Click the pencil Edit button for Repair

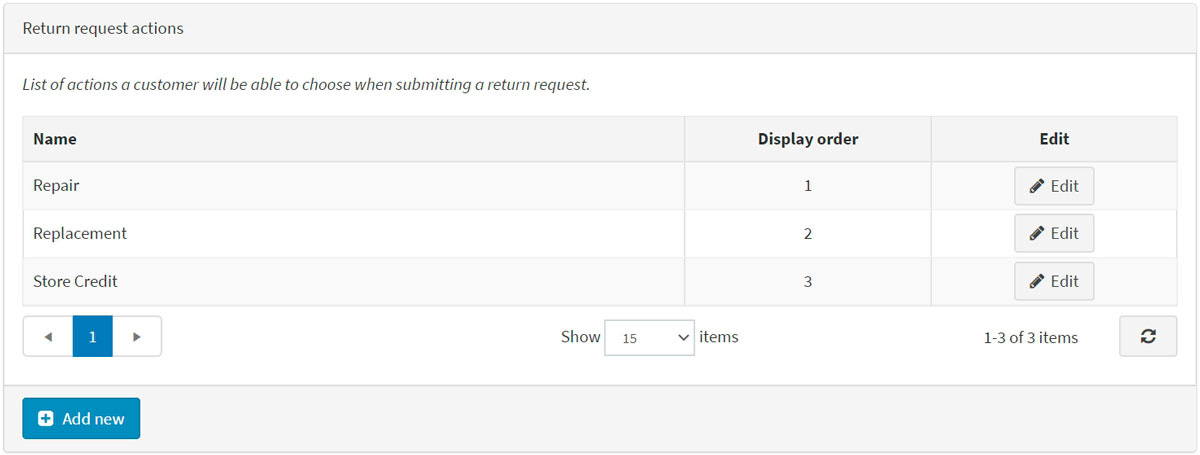tap(1054, 186)
